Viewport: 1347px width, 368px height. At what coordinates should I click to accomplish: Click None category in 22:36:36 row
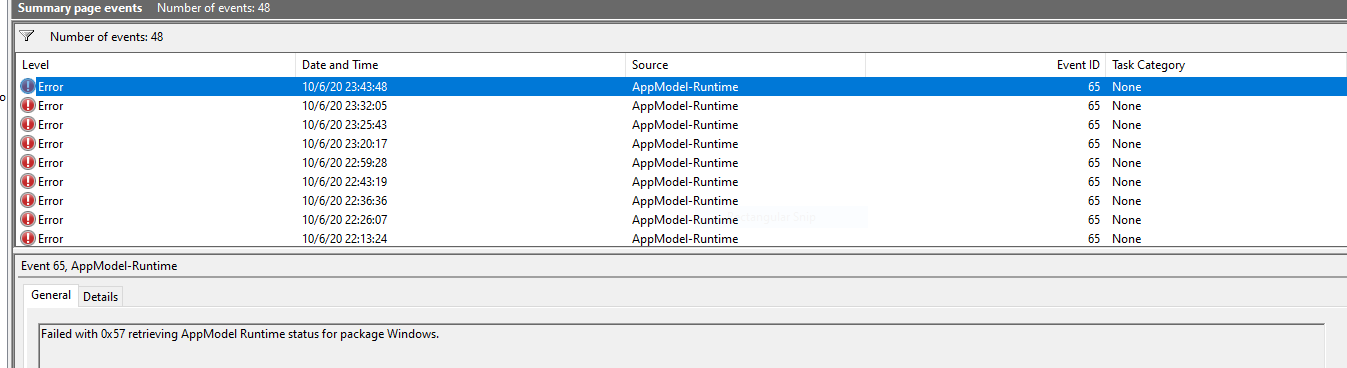1126,201
